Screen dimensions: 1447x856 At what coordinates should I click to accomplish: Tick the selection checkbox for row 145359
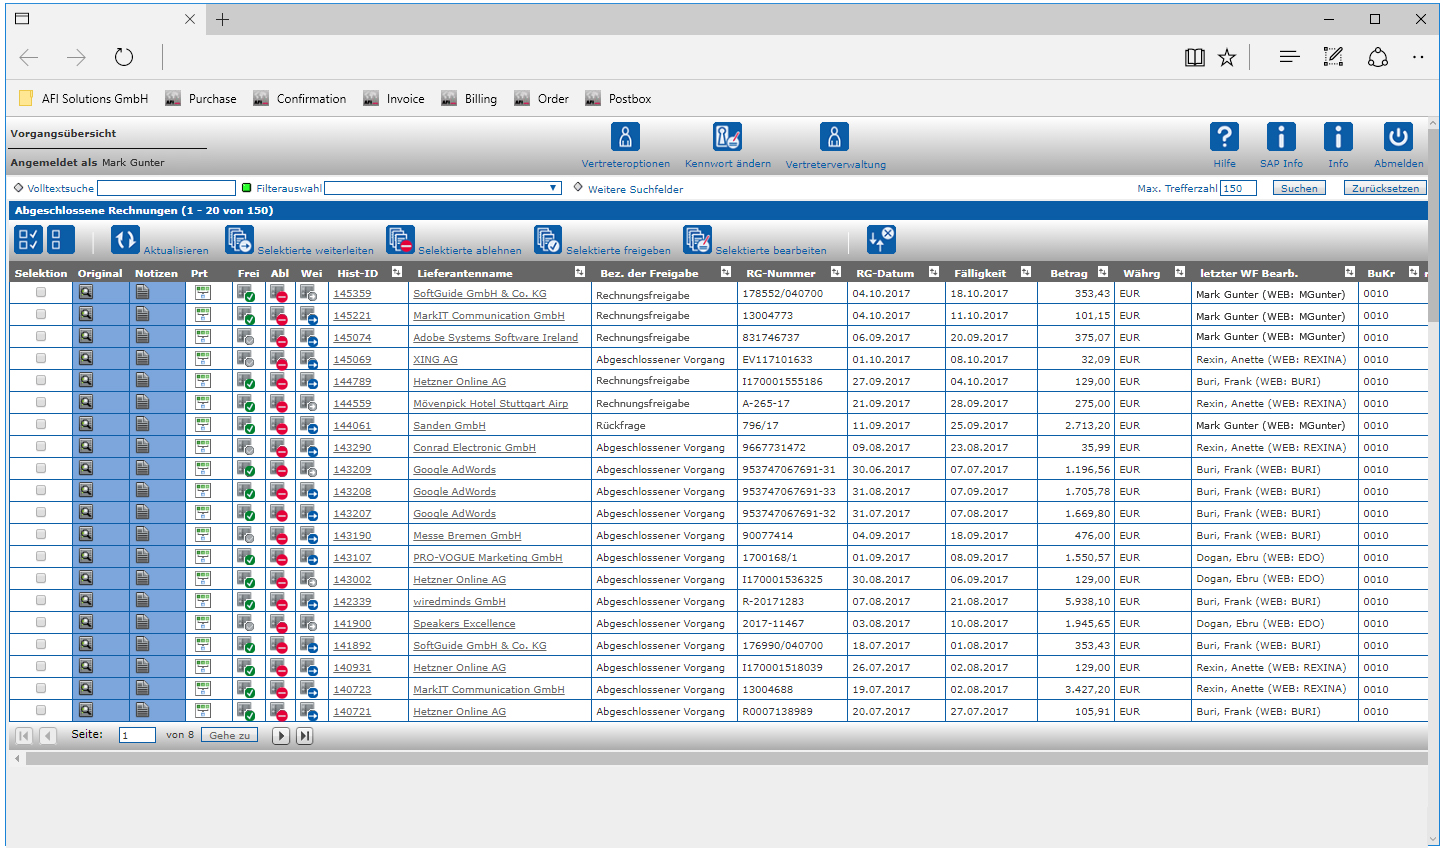click(41, 293)
